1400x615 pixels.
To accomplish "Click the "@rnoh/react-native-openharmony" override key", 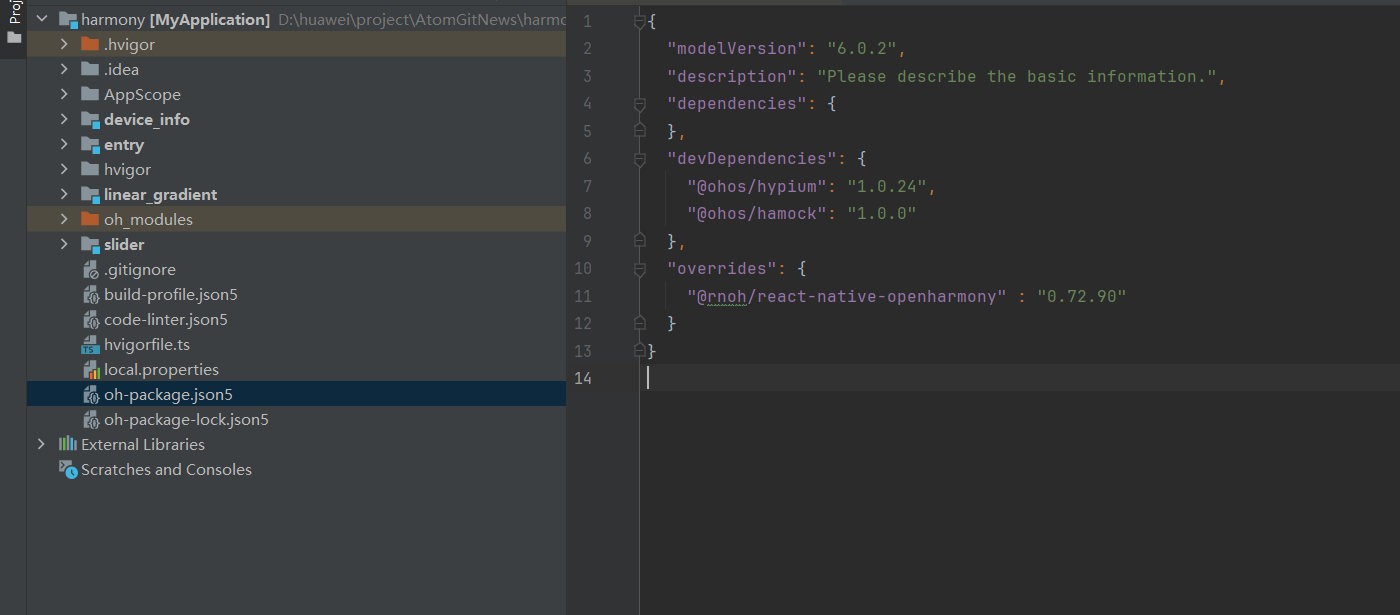I will pyautogui.click(x=847, y=296).
